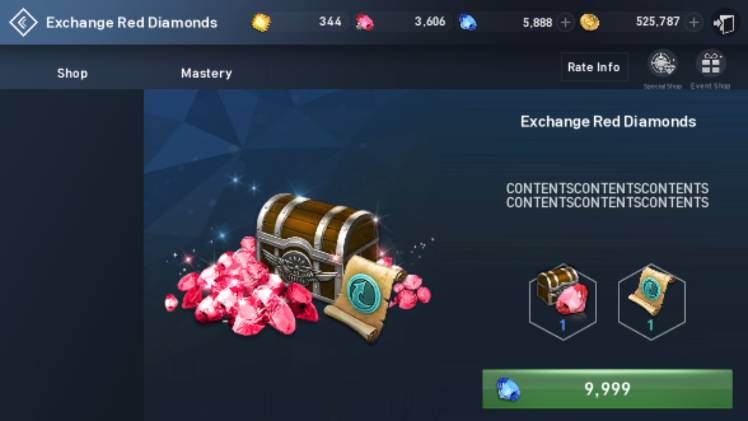
Task: Click the exit door icon
Action: click(x=724, y=23)
